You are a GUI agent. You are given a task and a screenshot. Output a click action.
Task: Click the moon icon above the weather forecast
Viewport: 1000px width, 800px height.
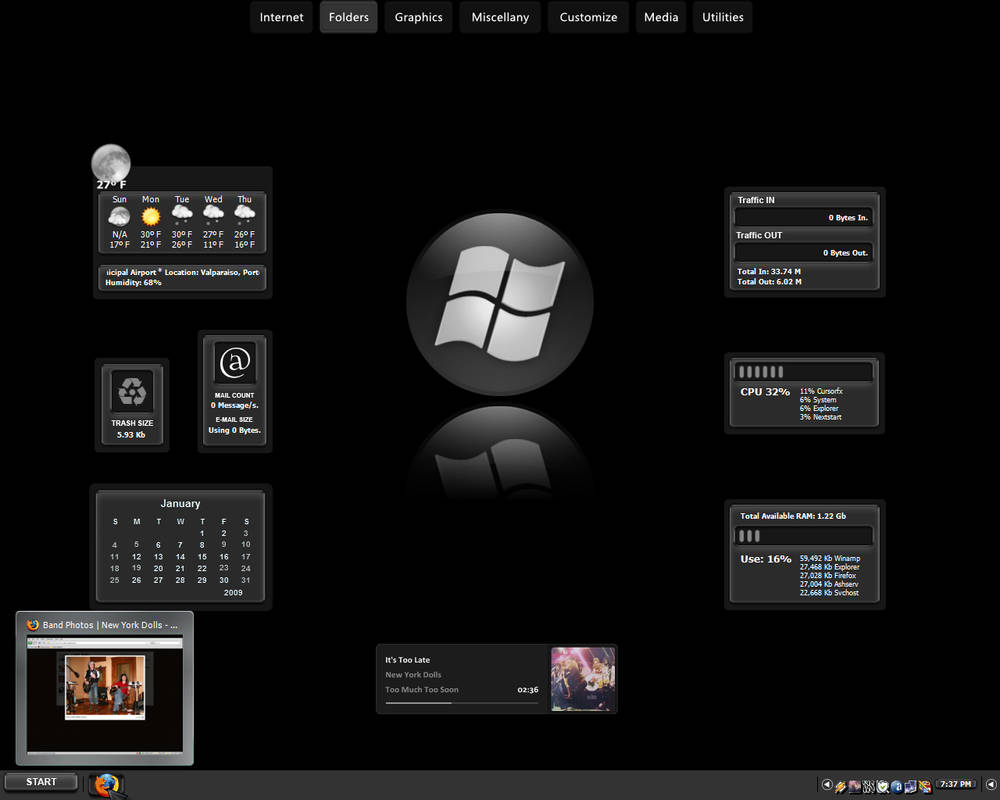pyautogui.click(x=110, y=162)
